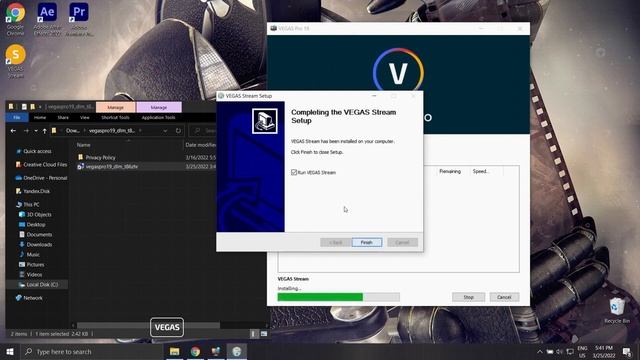Expand the address bar history dropdown
Image resolution: width=640 pixels, height=360 pixels.
165,131
